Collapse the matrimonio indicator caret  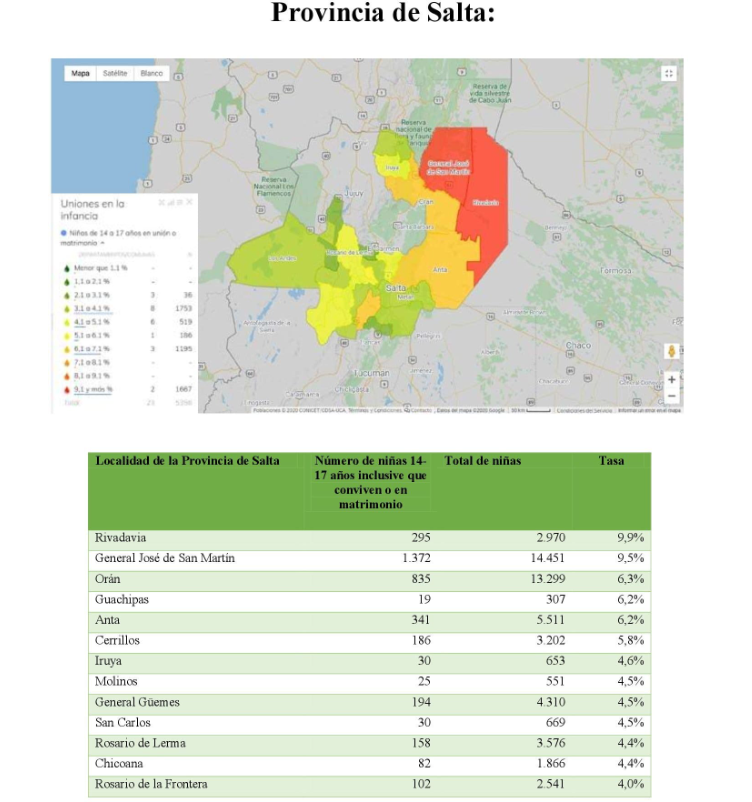pos(102,243)
